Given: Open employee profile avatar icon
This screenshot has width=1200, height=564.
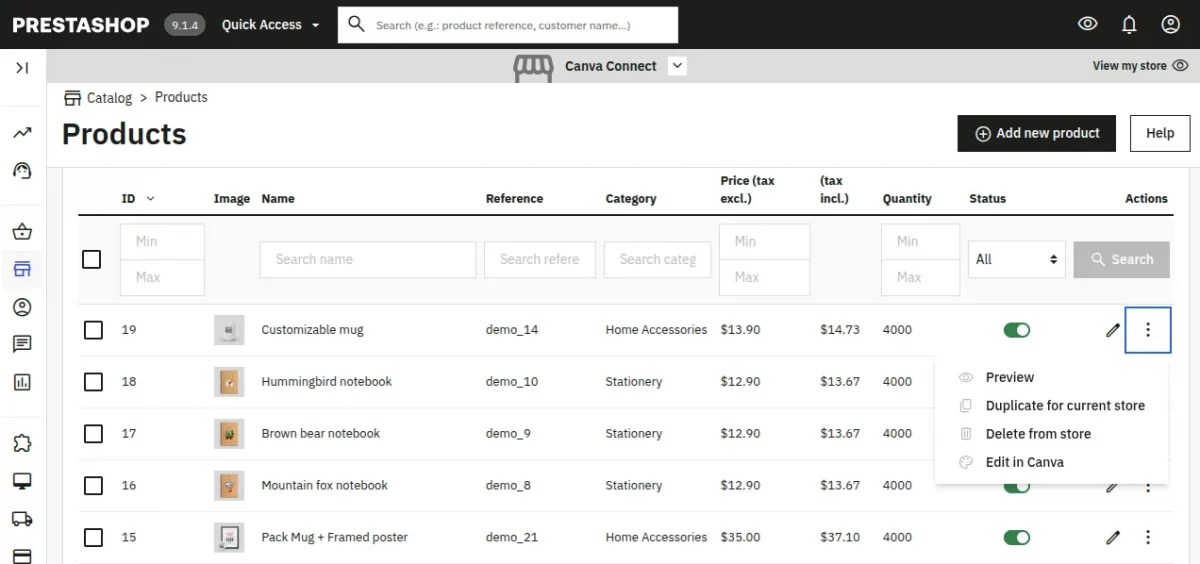Looking at the screenshot, I should pos(1170,24).
